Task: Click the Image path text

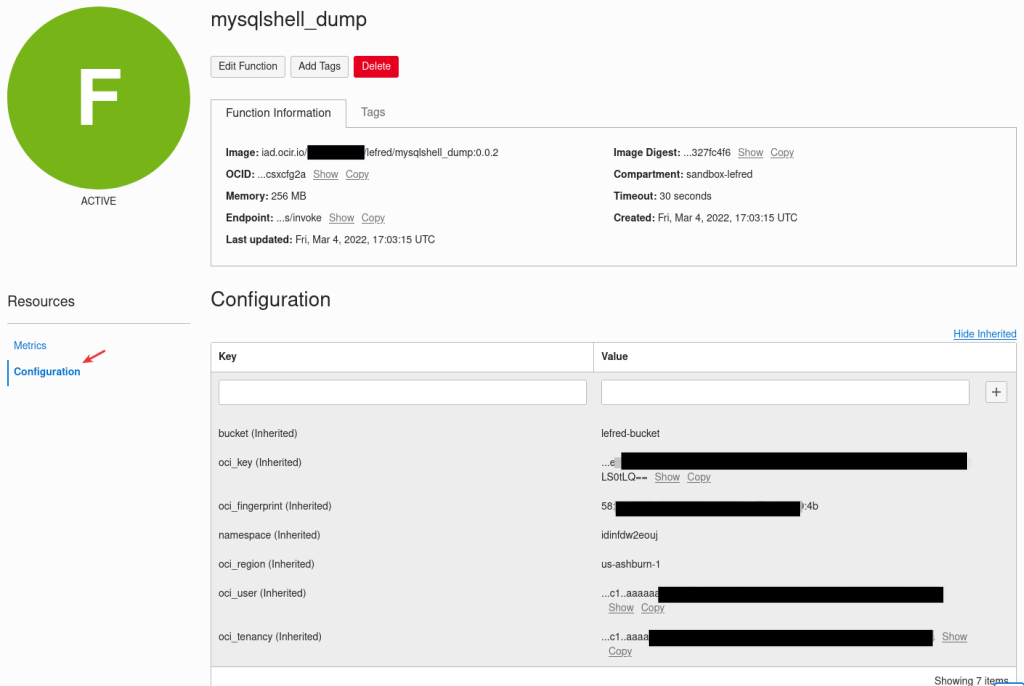Action: [362, 153]
